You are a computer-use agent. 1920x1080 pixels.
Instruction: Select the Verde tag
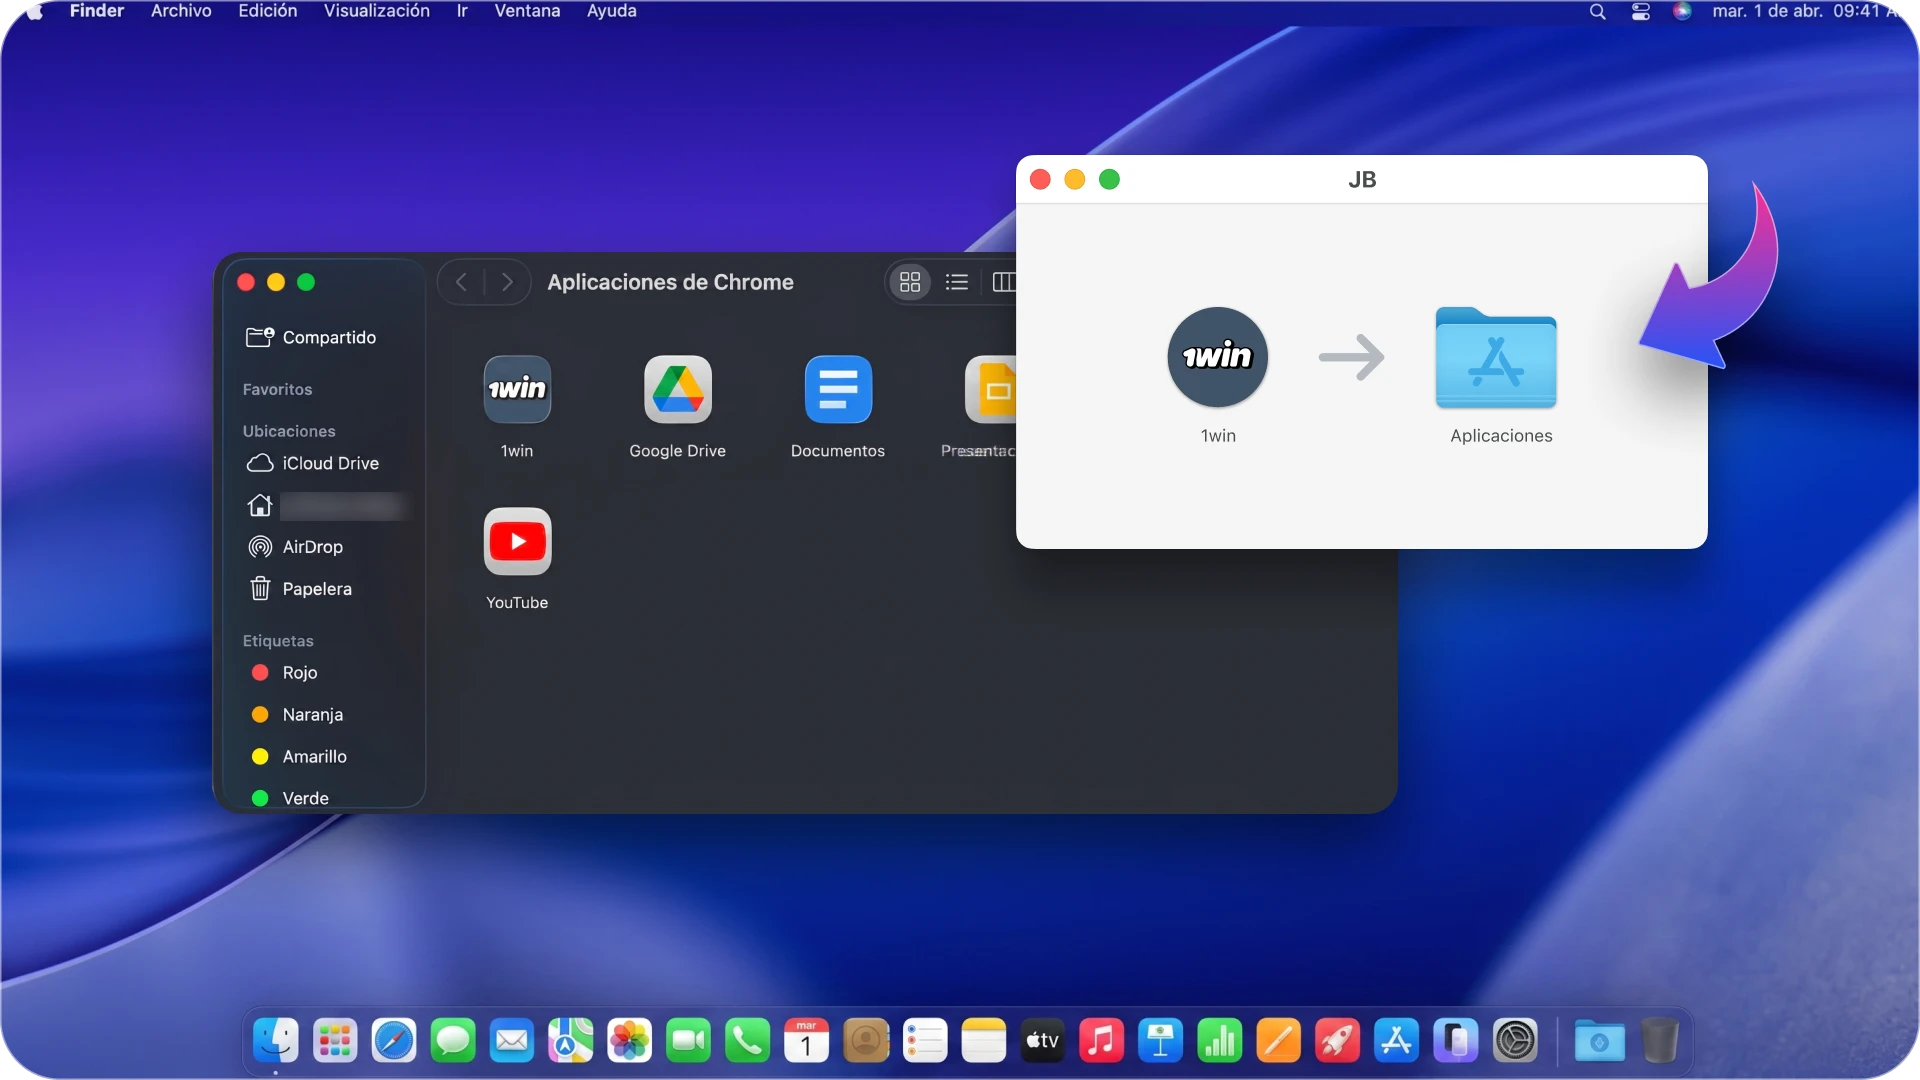pyautogui.click(x=290, y=798)
